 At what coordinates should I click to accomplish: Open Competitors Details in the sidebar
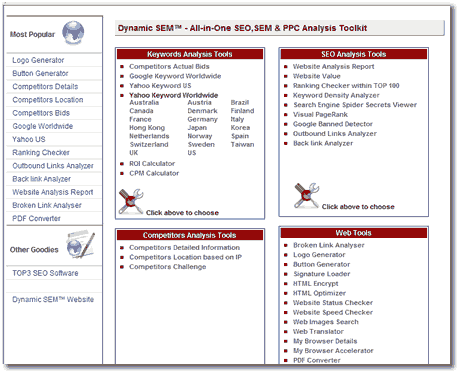pos(45,87)
